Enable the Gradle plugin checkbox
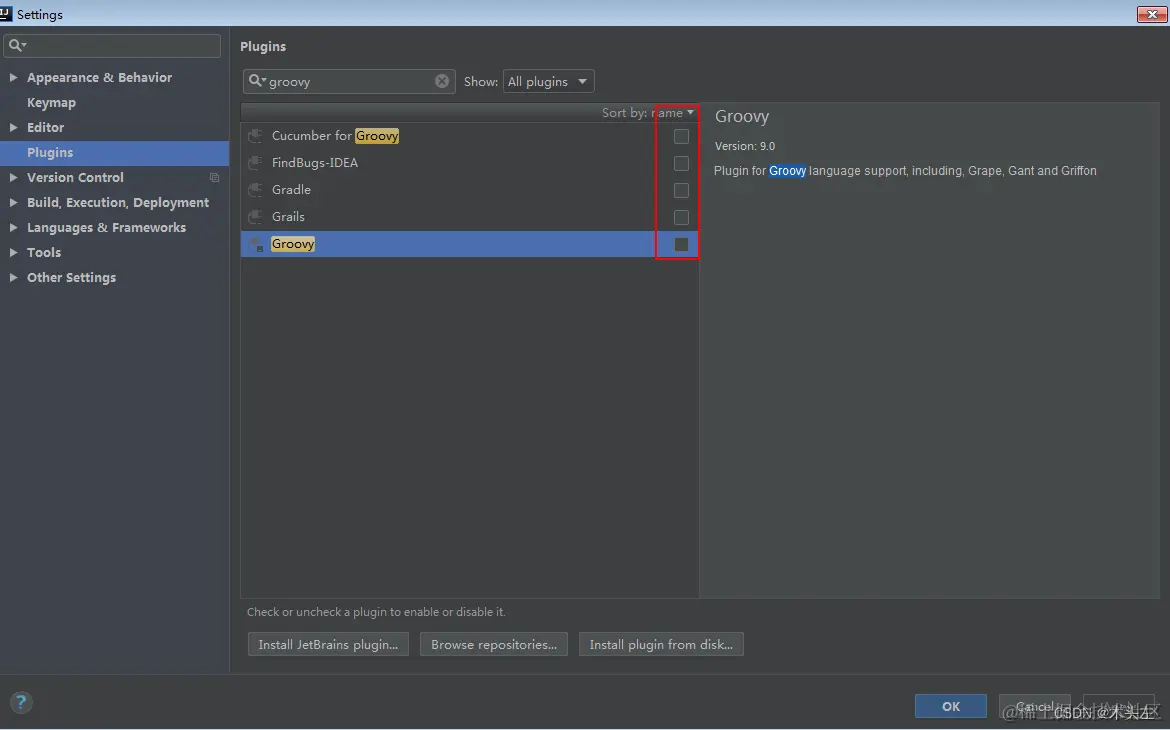The image size is (1170, 730). [x=681, y=190]
